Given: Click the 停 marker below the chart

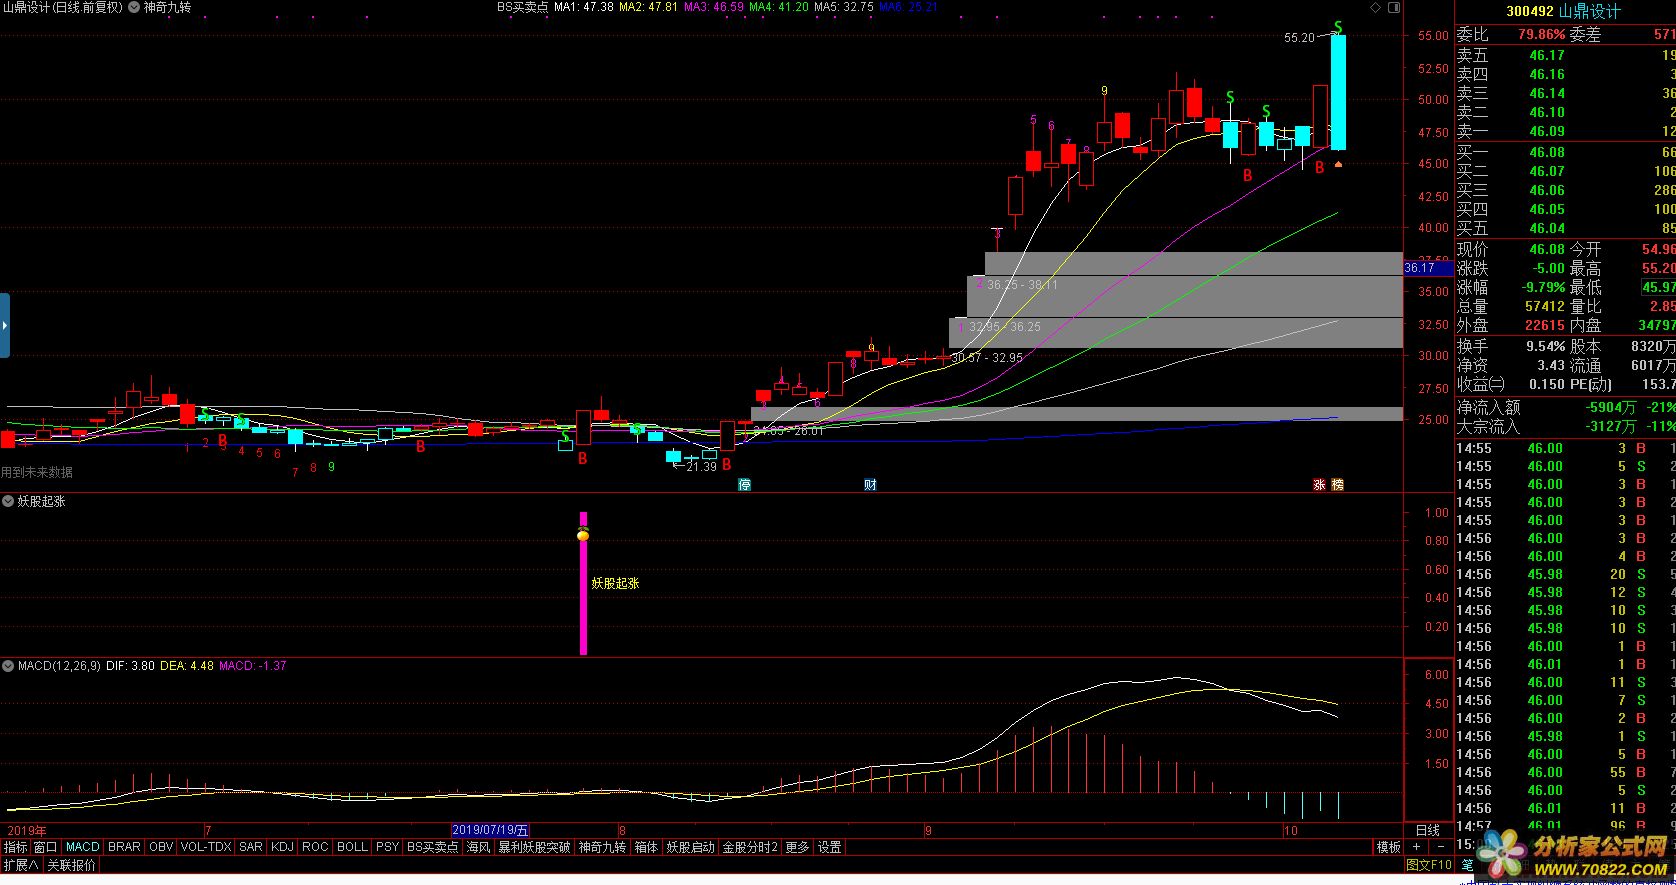Looking at the screenshot, I should click(x=744, y=484).
